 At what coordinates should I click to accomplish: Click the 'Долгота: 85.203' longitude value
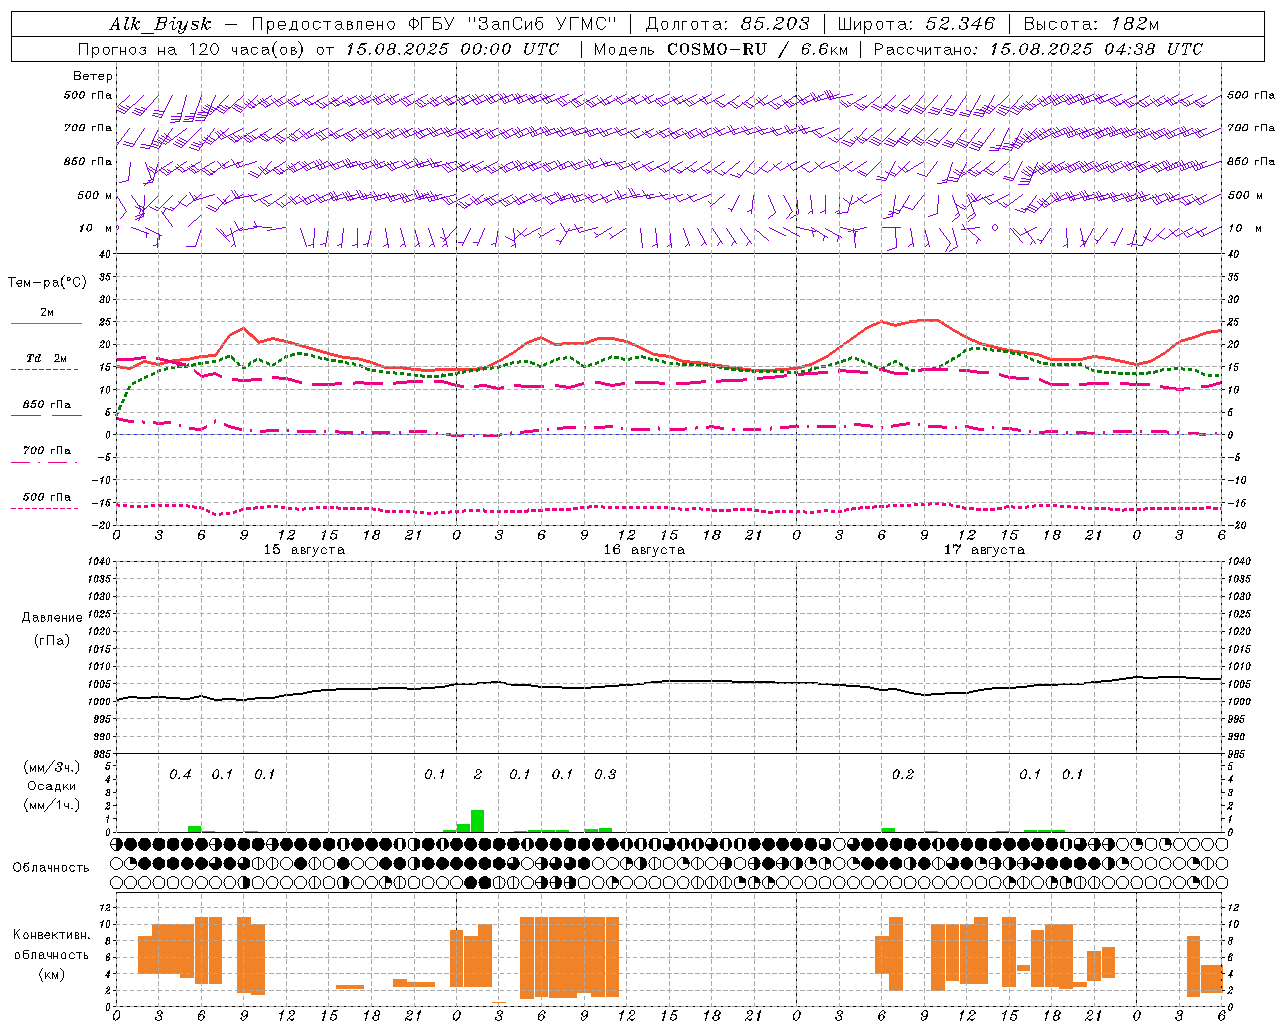coord(727,24)
